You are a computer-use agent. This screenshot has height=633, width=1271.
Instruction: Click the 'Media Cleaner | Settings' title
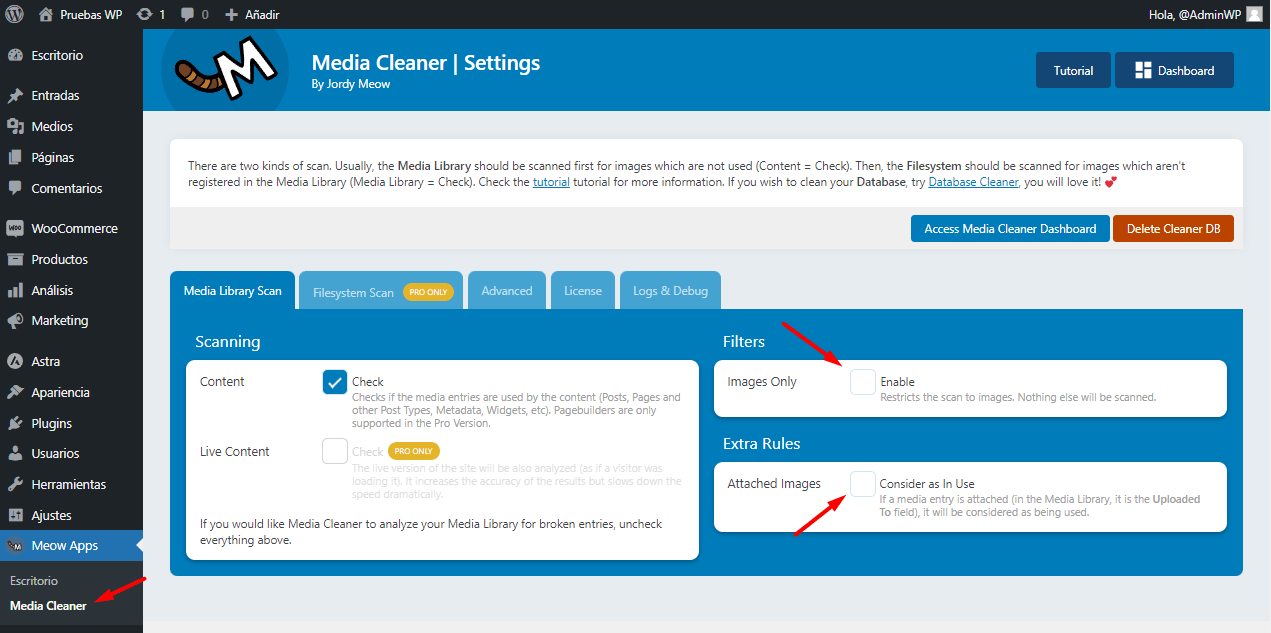pyautogui.click(x=426, y=62)
